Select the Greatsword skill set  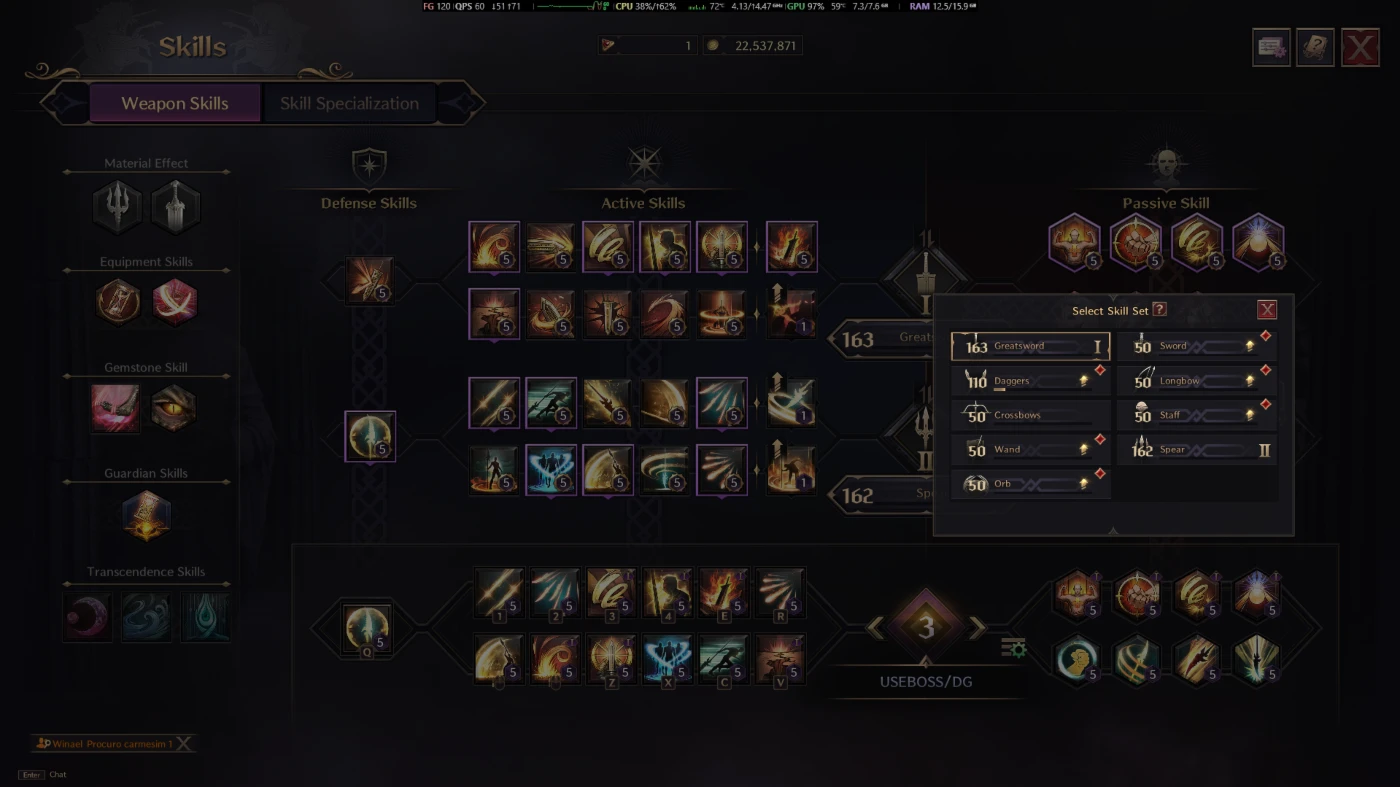point(1031,347)
